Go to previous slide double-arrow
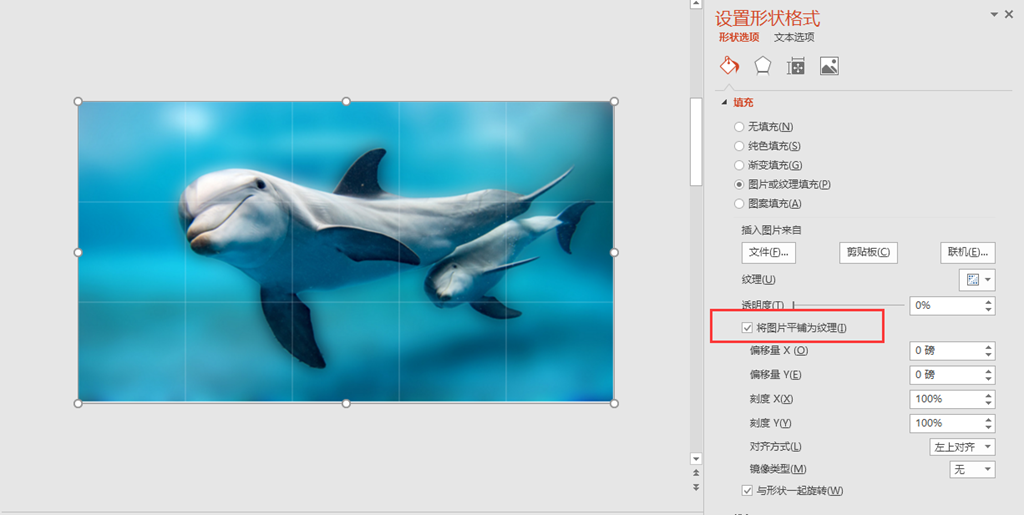1024x515 pixels. click(696, 473)
